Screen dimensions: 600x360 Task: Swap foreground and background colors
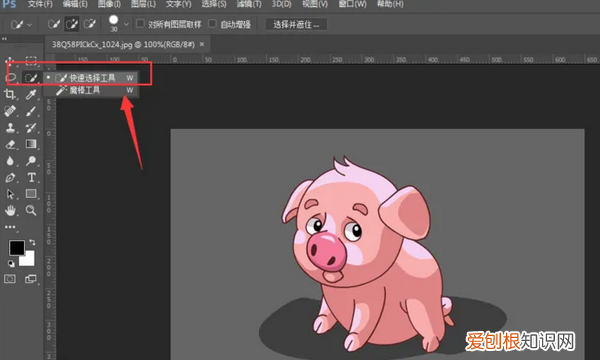pos(32,242)
